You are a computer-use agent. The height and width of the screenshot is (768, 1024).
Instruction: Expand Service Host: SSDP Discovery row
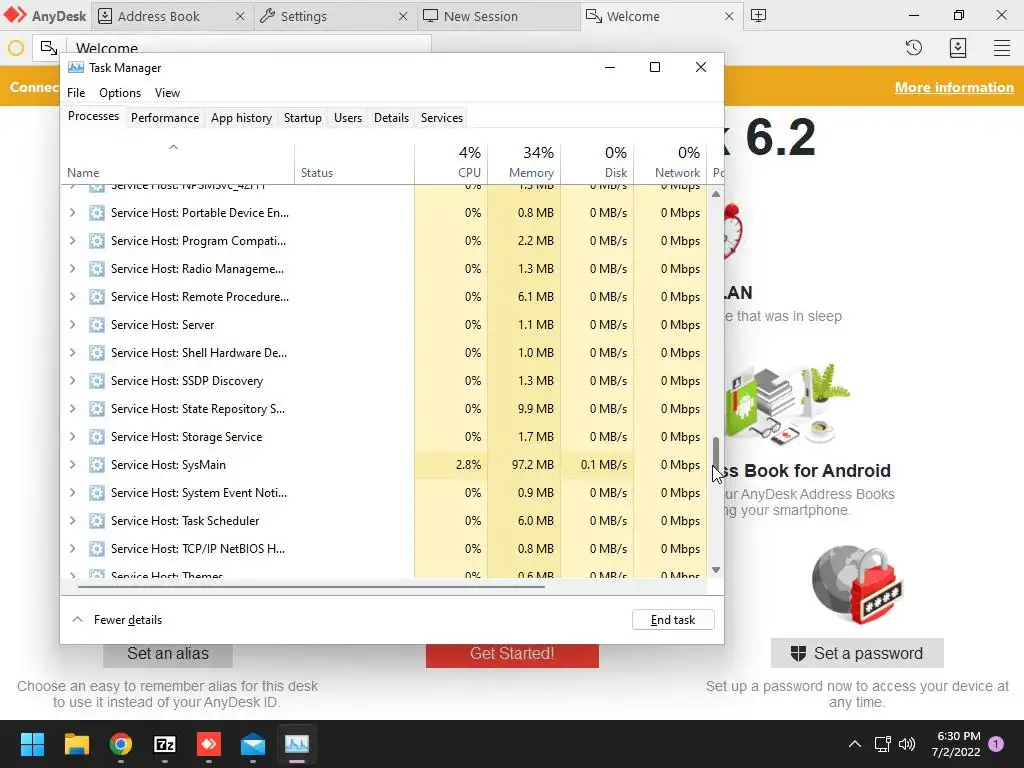click(x=72, y=381)
